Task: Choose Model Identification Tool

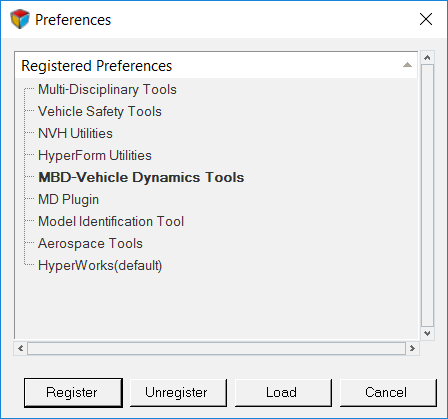Action: (x=111, y=221)
